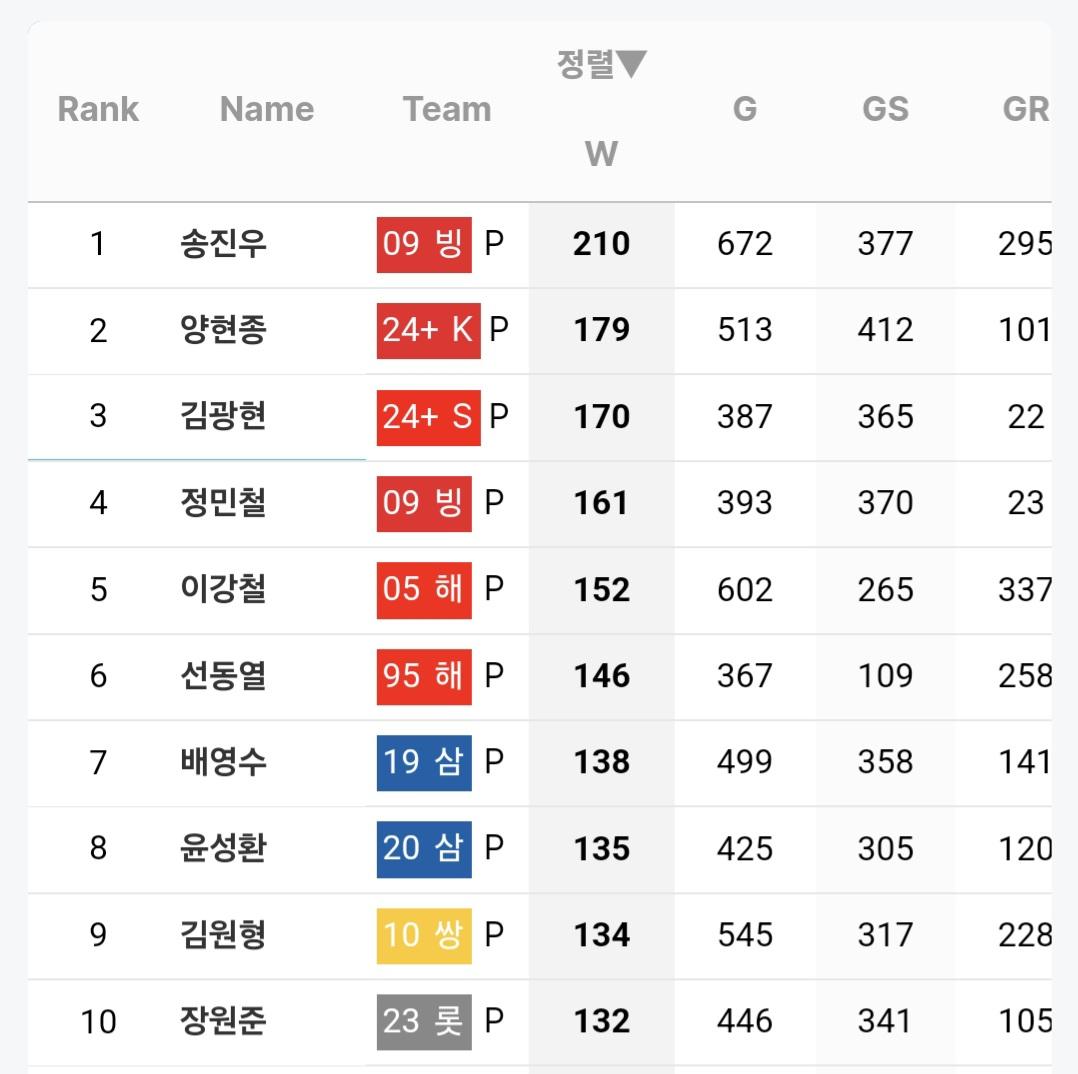Select the 24+ K team badge

(x=428, y=330)
